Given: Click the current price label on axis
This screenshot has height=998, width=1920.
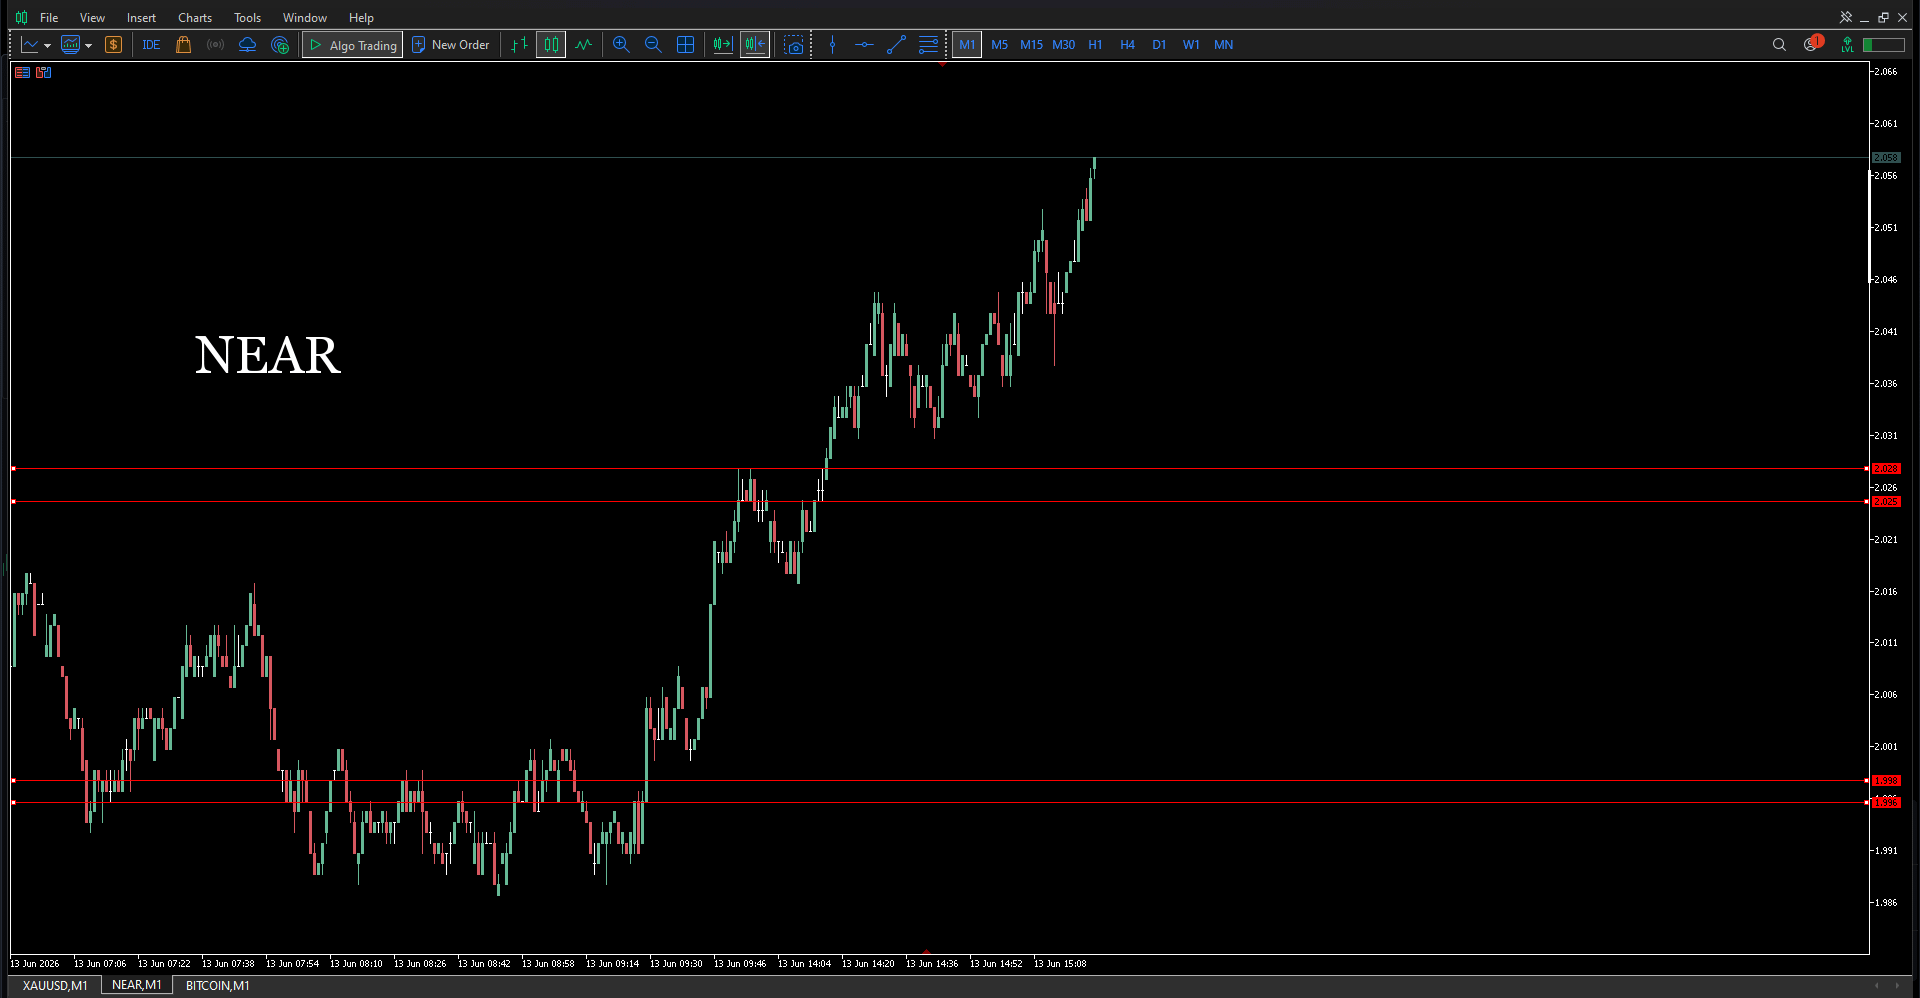Looking at the screenshot, I should pos(1886,158).
